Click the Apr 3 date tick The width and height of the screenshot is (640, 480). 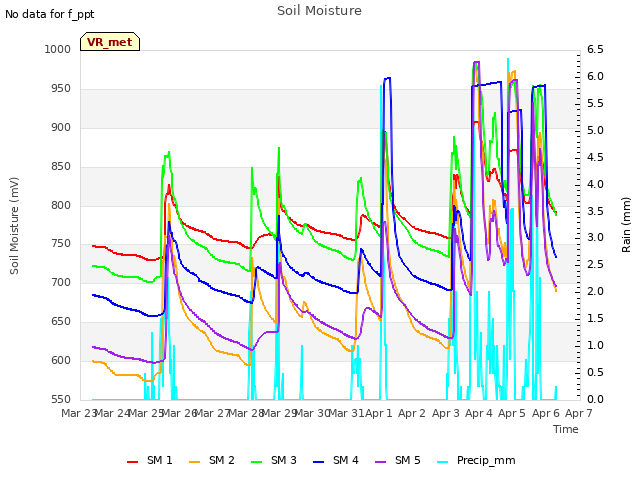pos(446,413)
